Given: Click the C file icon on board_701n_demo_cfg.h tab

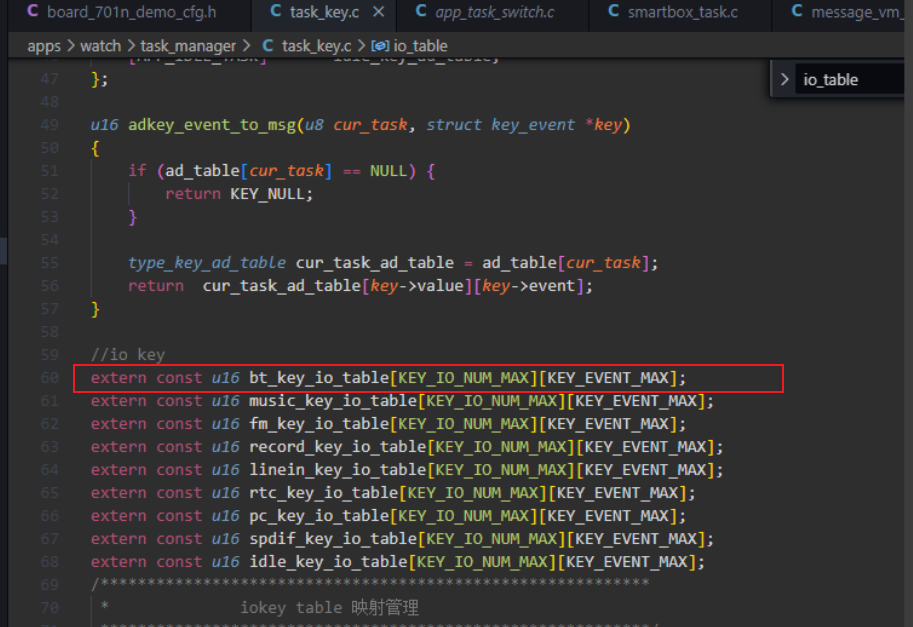Looking at the screenshot, I should 33,11.
